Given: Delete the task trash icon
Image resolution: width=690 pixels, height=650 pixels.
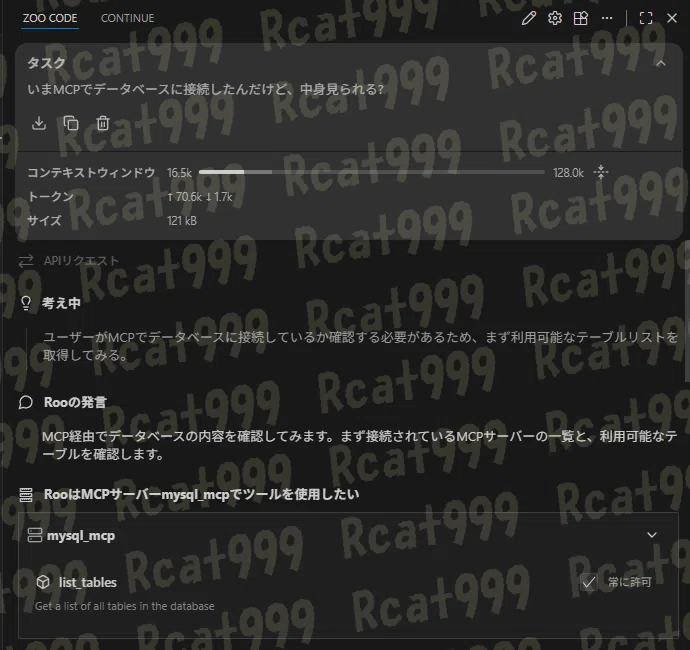Looking at the screenshot, I should click(x=103, y=123).
